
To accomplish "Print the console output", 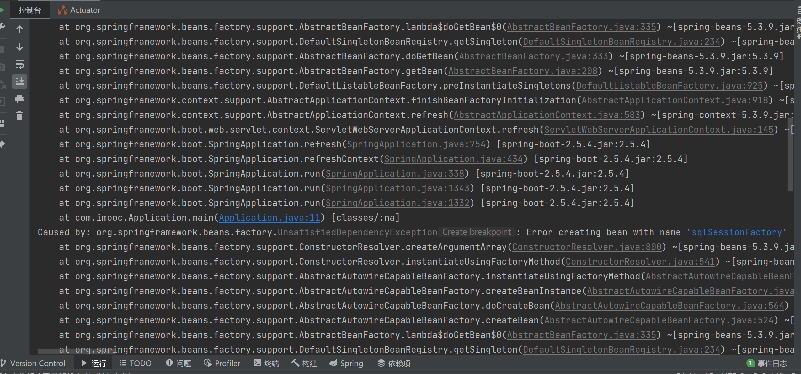I will (x=19, y=99).
